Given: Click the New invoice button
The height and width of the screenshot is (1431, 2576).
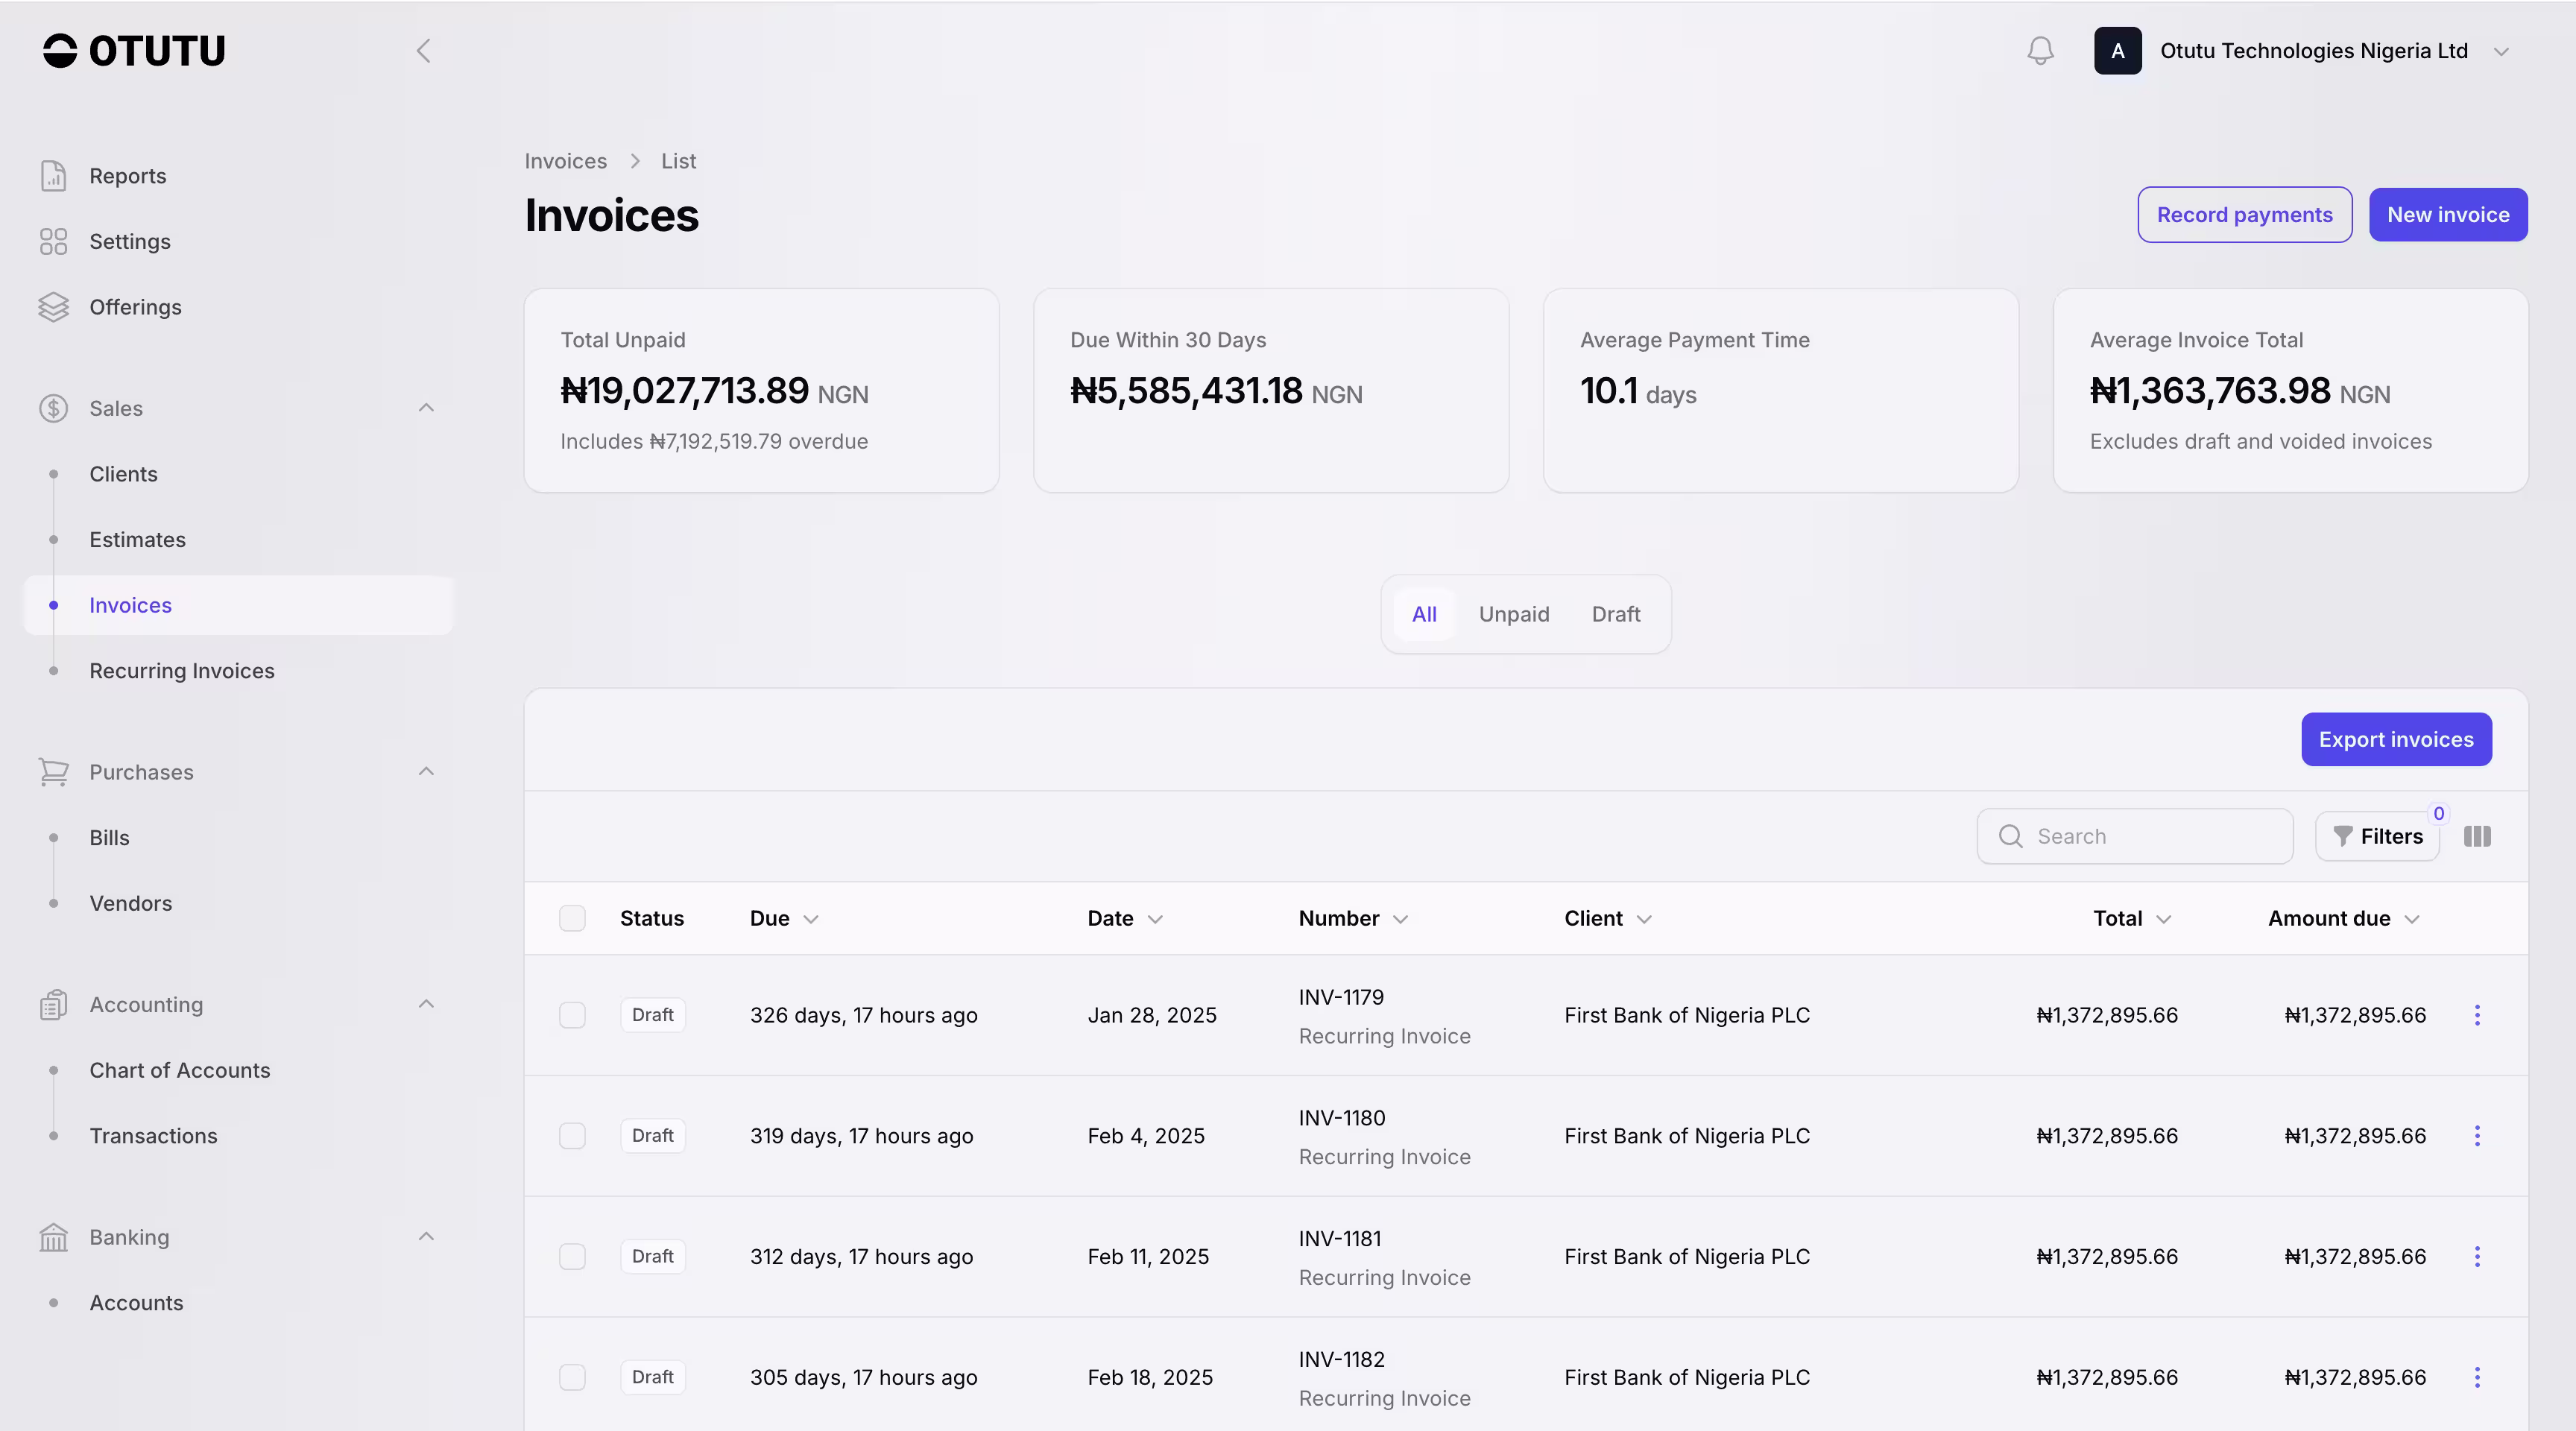Looking at the screenshot, I should pos(2447,215).
